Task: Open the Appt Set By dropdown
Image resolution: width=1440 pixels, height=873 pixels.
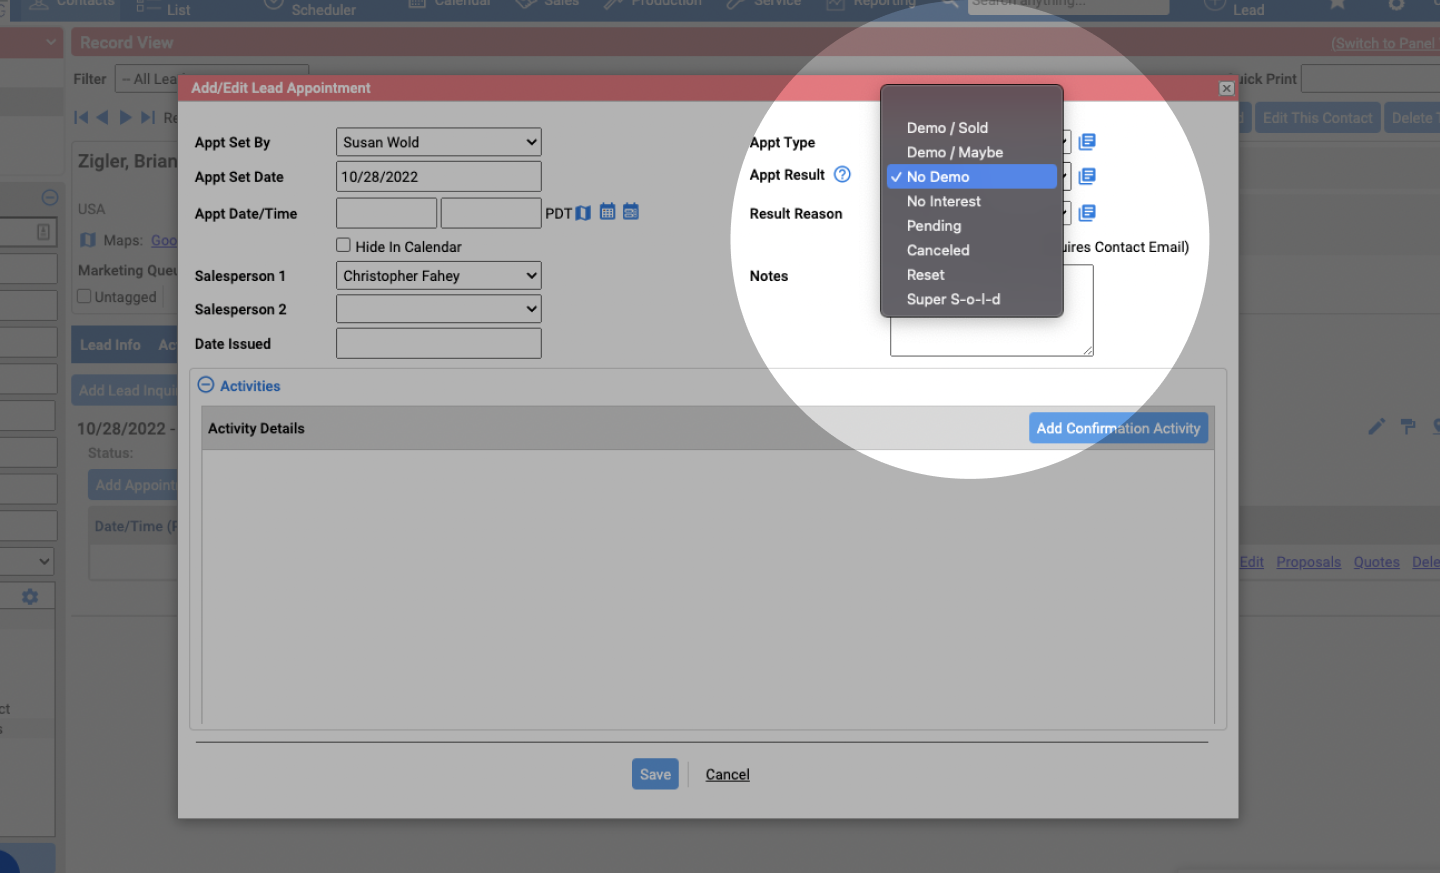Action: (438, 142)
